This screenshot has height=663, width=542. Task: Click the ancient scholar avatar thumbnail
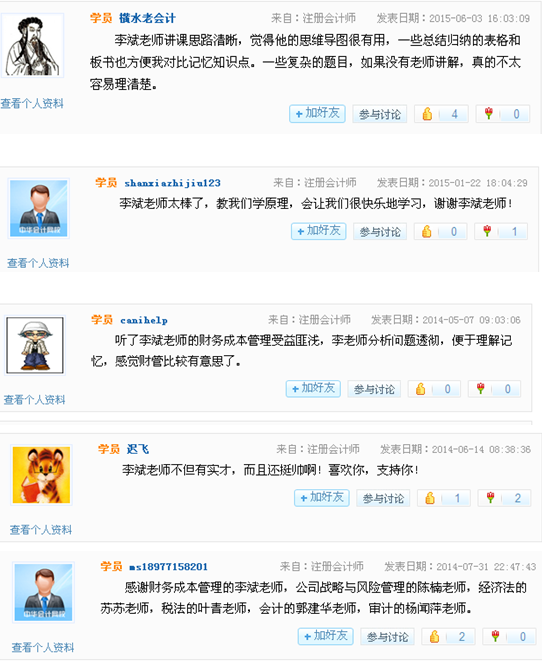coord(33,46)
